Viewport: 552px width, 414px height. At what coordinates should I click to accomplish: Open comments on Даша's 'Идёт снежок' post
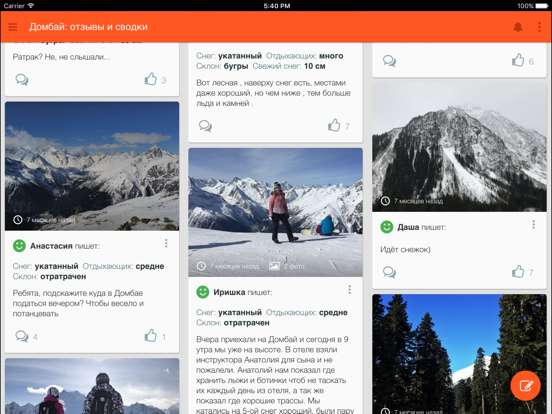pos(389,272)
